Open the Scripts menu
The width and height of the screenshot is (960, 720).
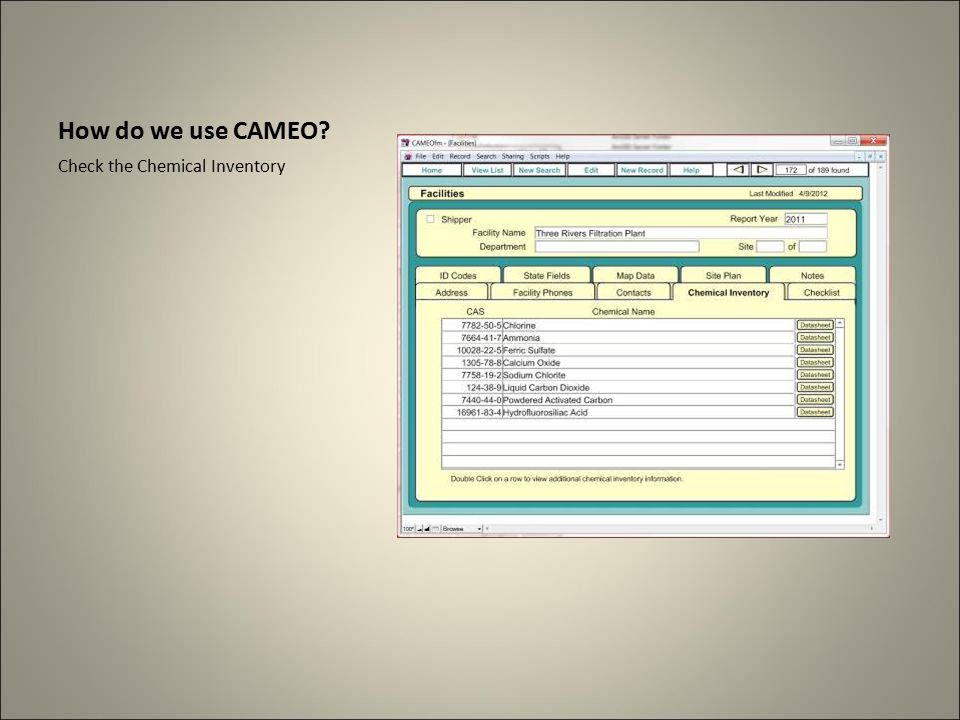[539, 157]
